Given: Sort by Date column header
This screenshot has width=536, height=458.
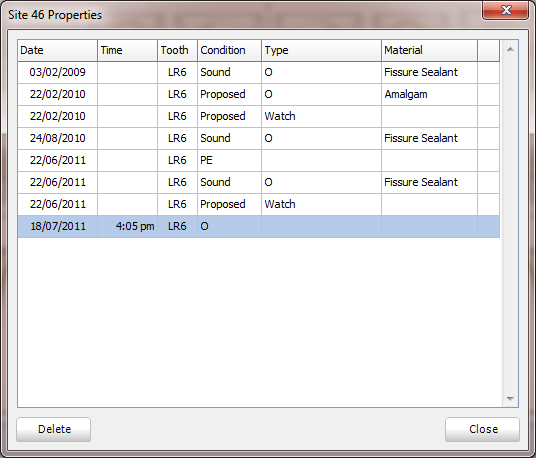Looking at the screenshot, I should click(57, 50).
